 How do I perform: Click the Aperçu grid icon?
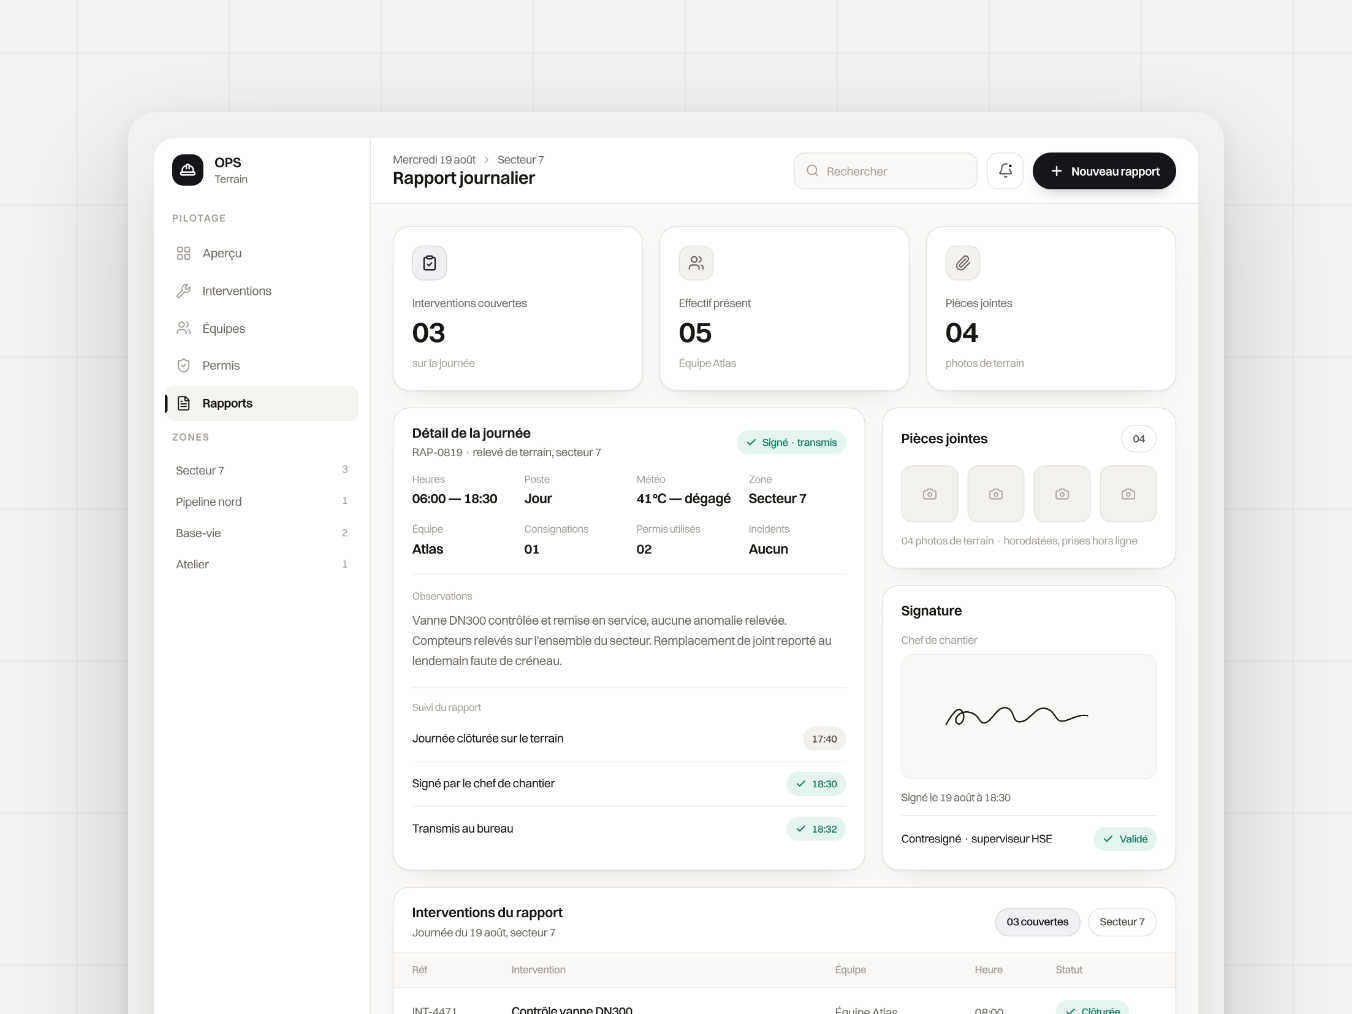(x=184, y=253)
